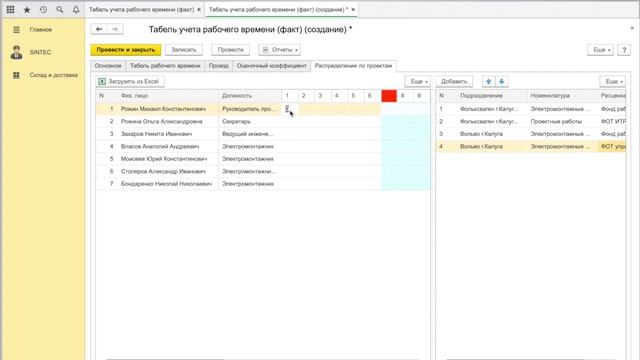
Task: Click Записать button
Action: pyautogui.click(x=184, y=50)
